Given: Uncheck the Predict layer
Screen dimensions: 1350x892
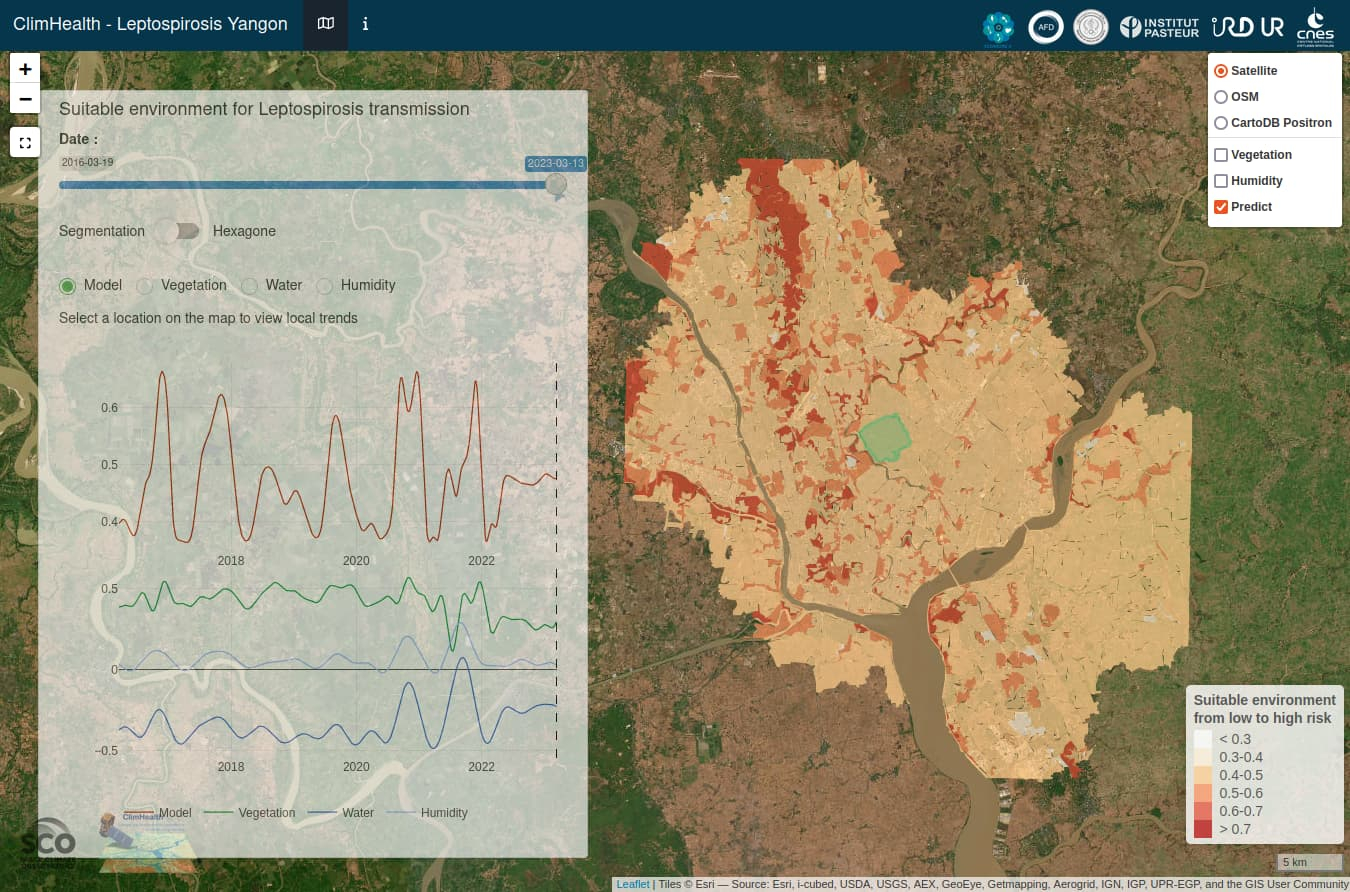Looking at the screenshot, I should coord(1221,207).
